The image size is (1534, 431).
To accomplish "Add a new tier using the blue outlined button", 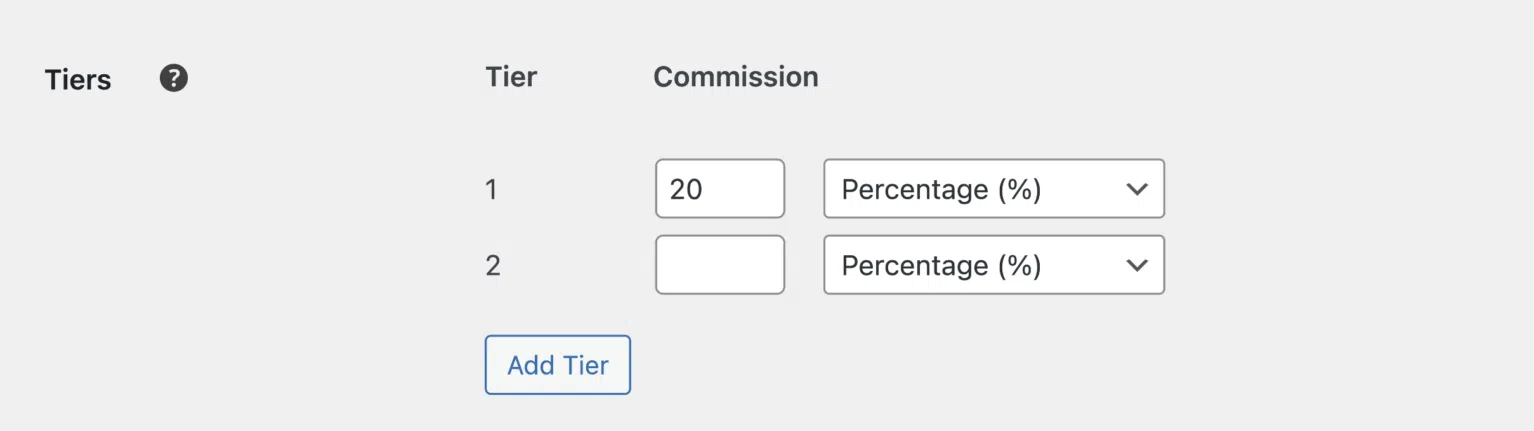I will pos(558,365).
